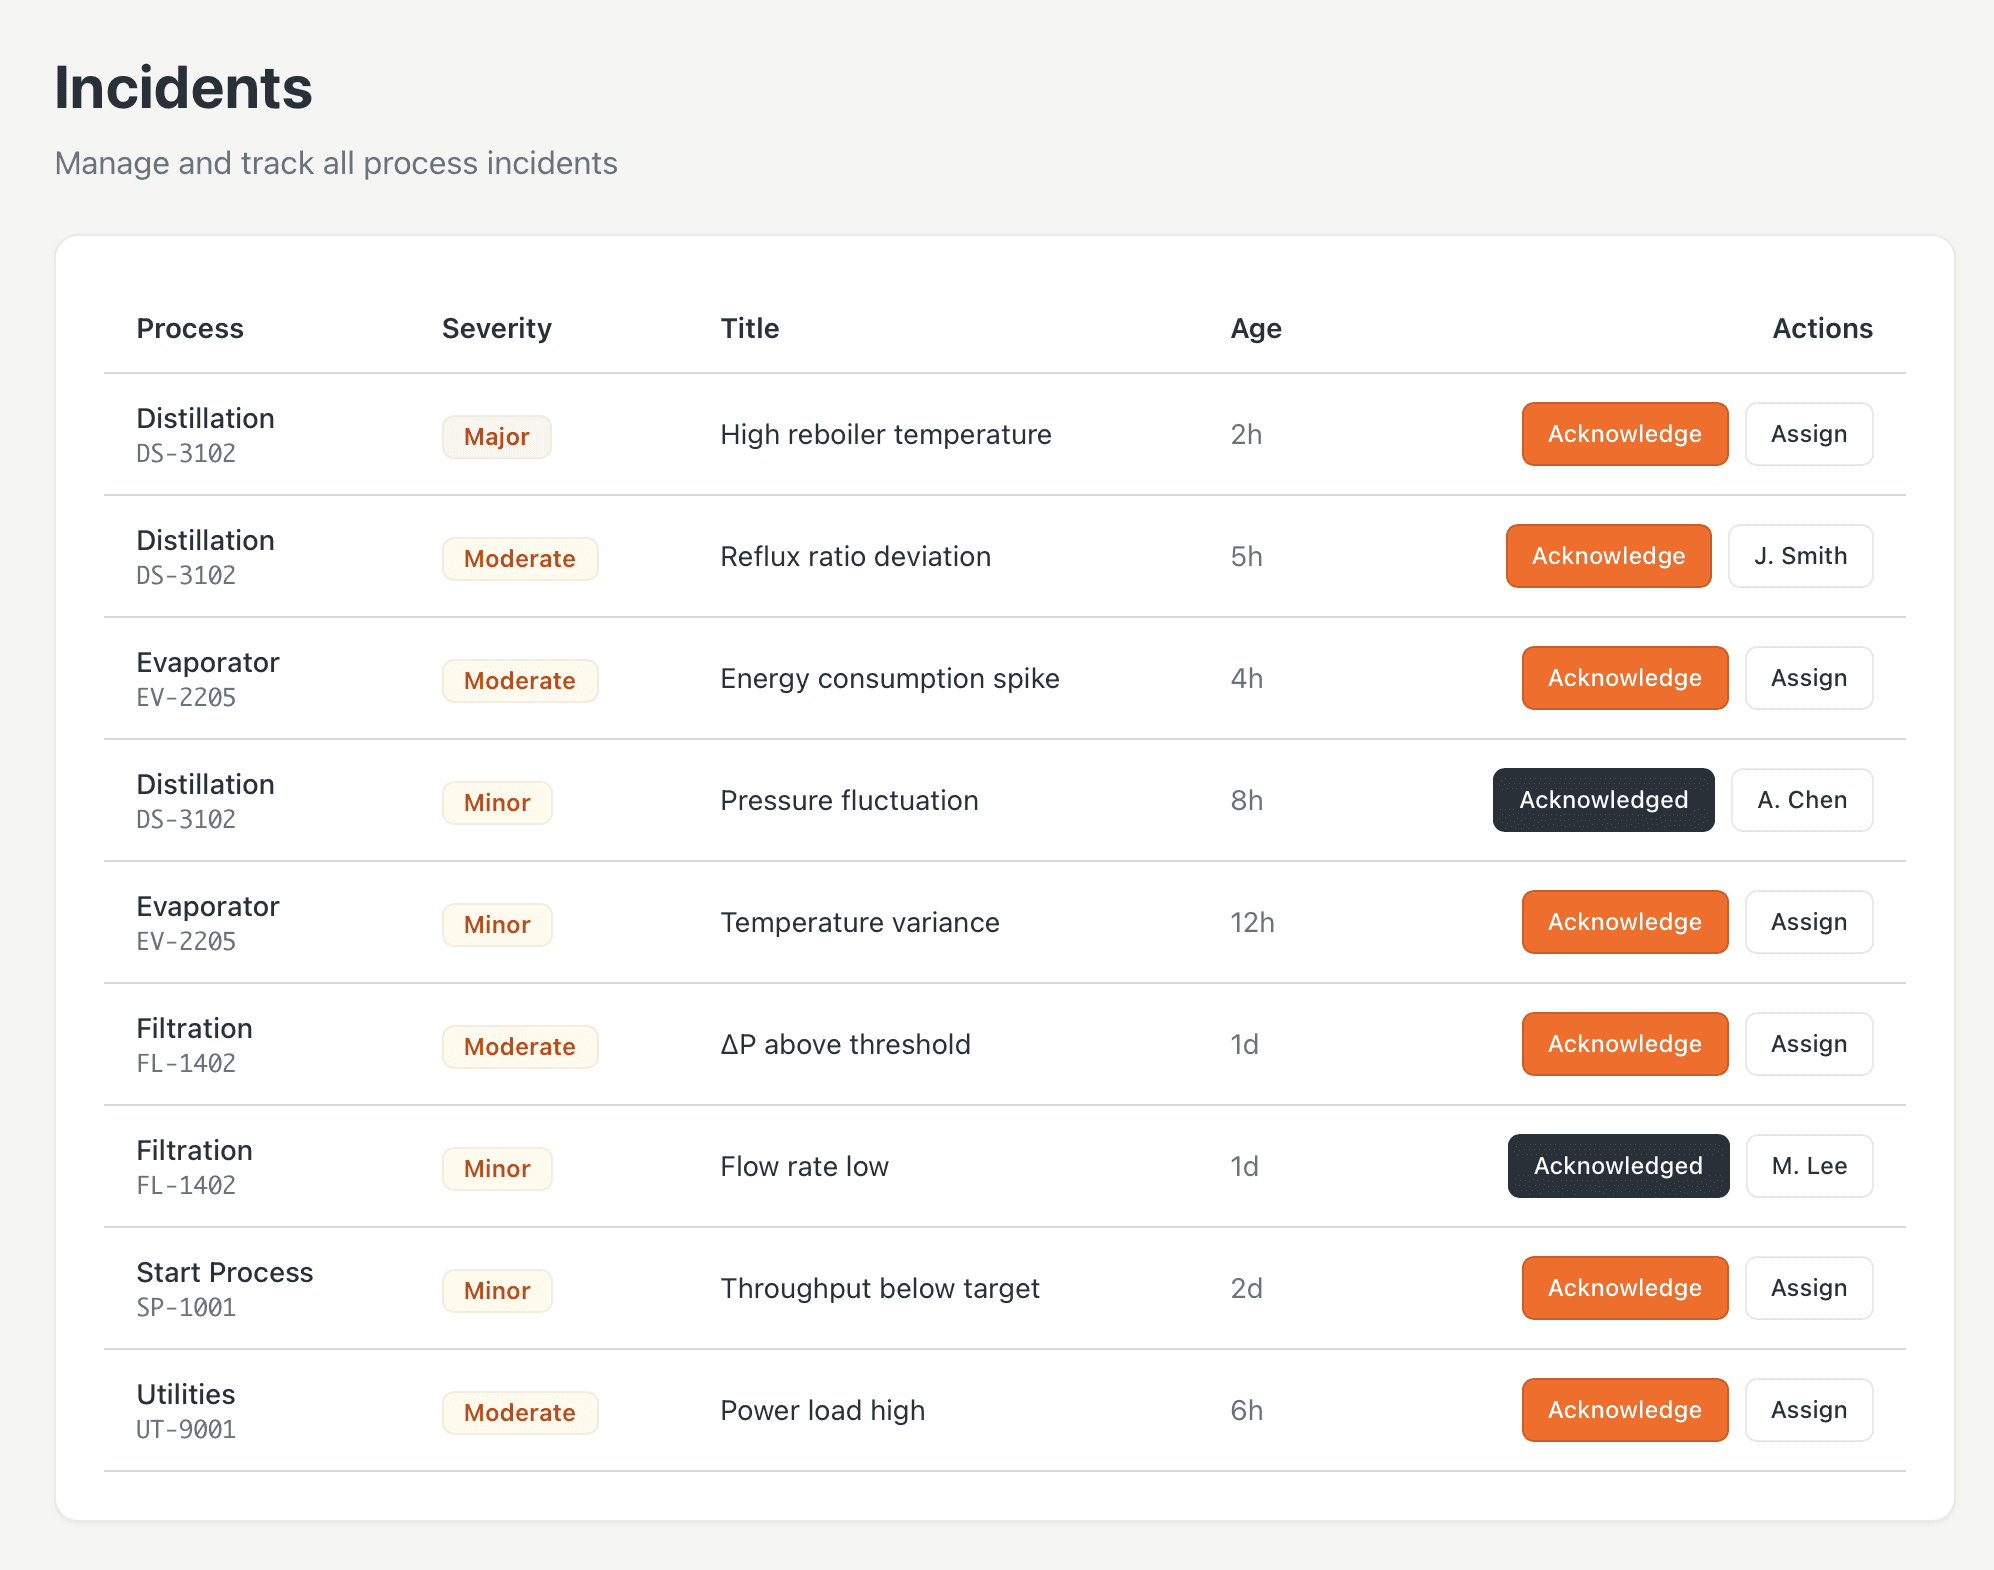This screenshot has height=1570, width=1994.
Task: Acknowledge the Reflux ratio deviation incident
Action: pos(1608,556)
